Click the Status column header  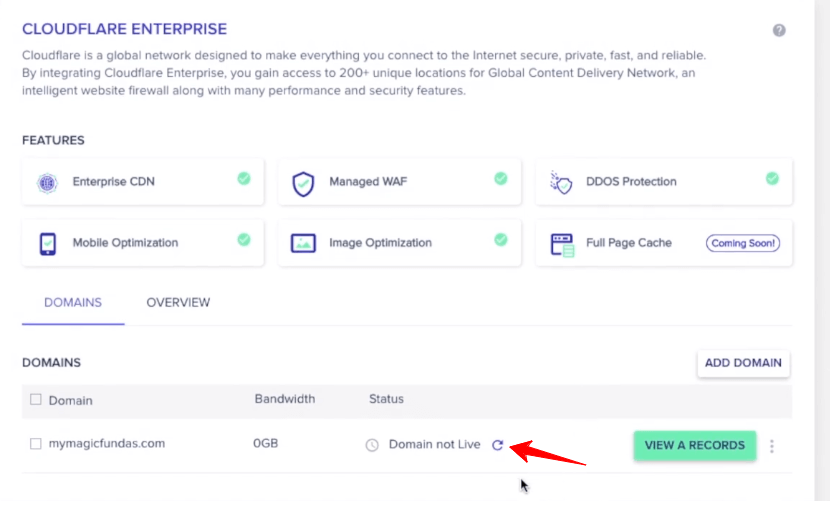click(x=386, y=399)
